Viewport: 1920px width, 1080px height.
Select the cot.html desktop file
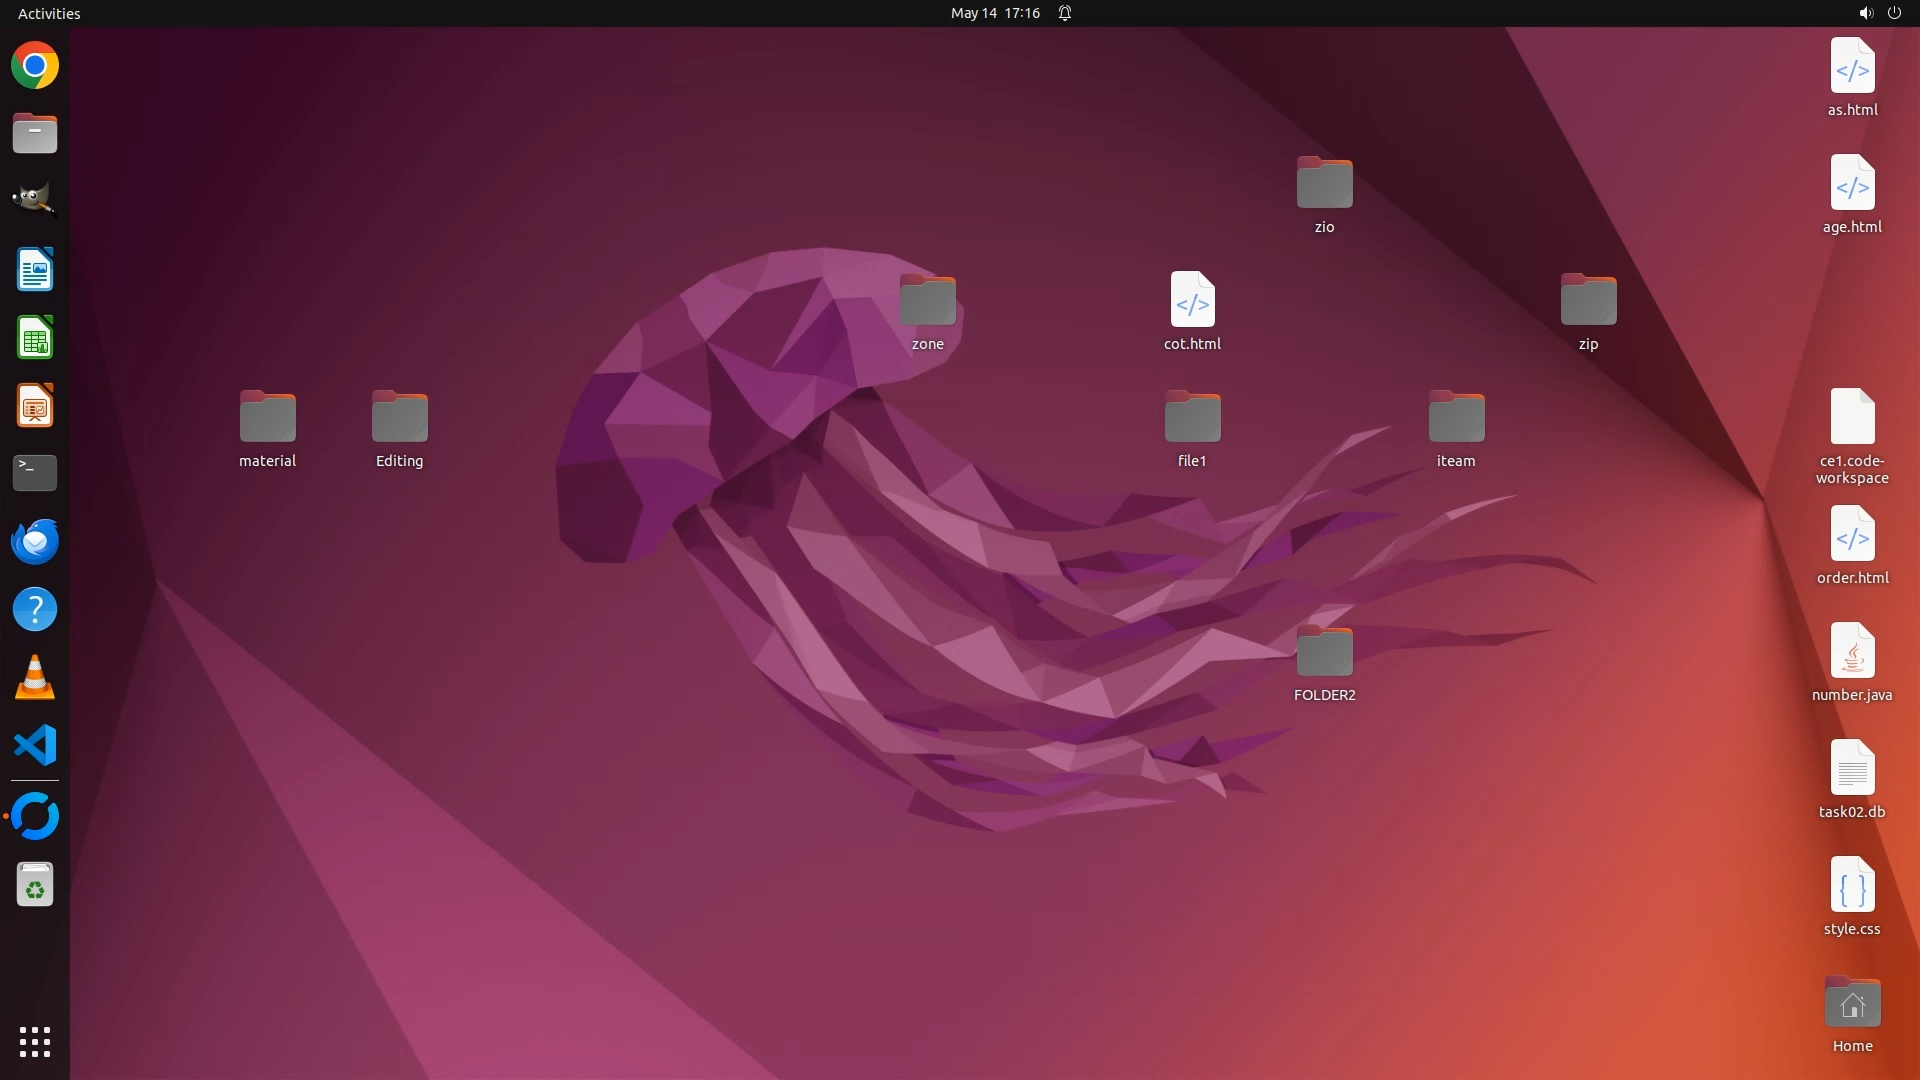(x=1192, y=300)
